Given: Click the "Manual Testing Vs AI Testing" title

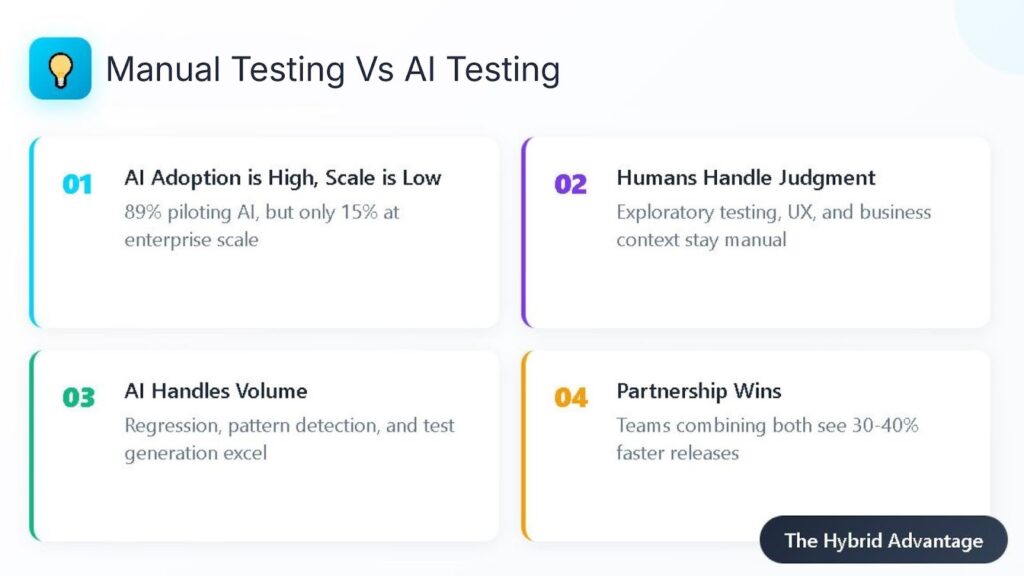Looking at the screenshot, I should point(332,69).
